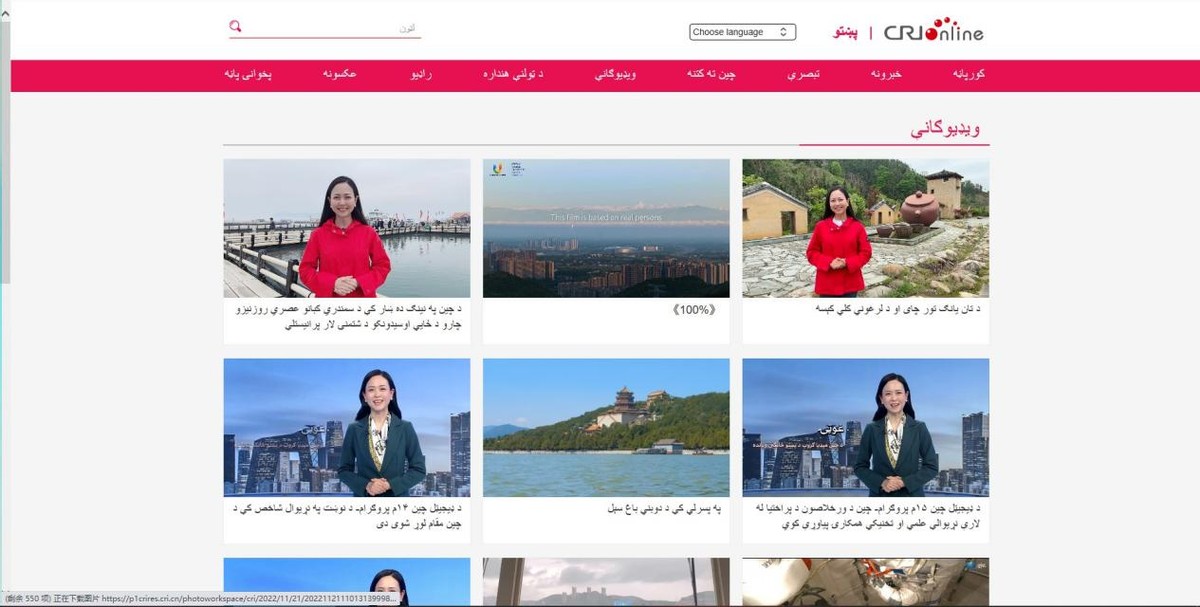Open the خبرونه news menu item

(885, 75)
